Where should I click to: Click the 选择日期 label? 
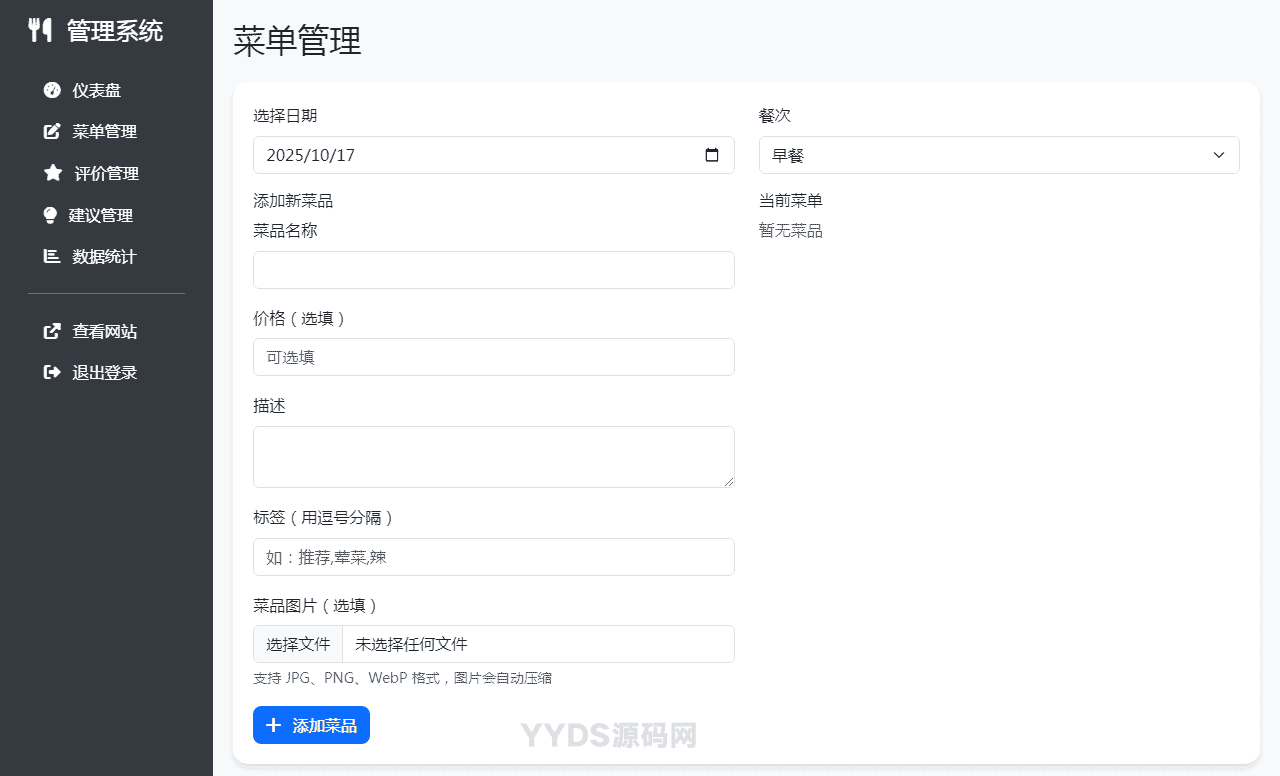(285, 115)
